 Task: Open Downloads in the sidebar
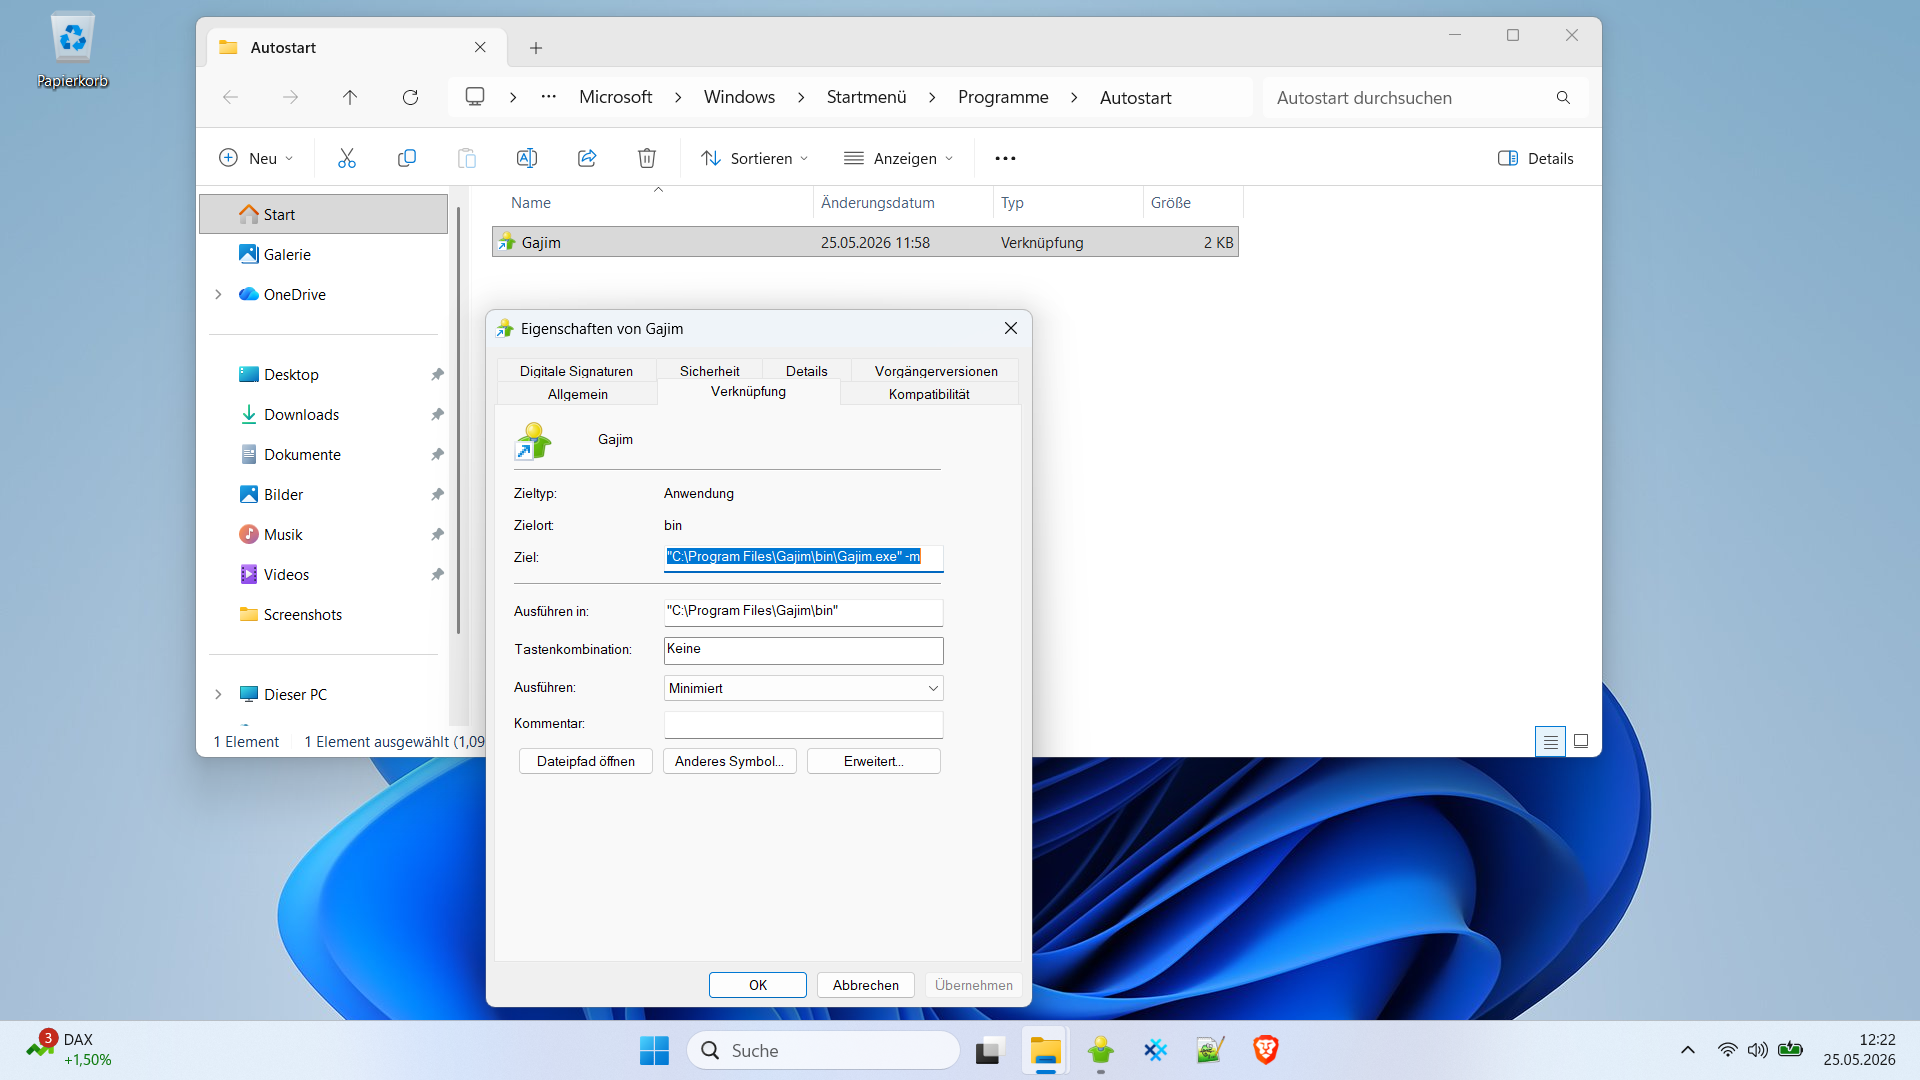(x=301, y=414)
